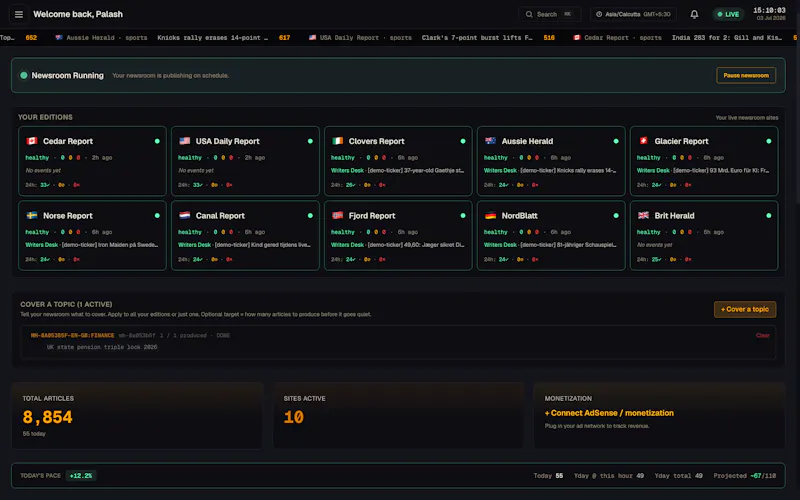This screenshot has height=500, width=800.
Task: Click the Norway flag on Fjord Report
Action: [x=337, y=215]
